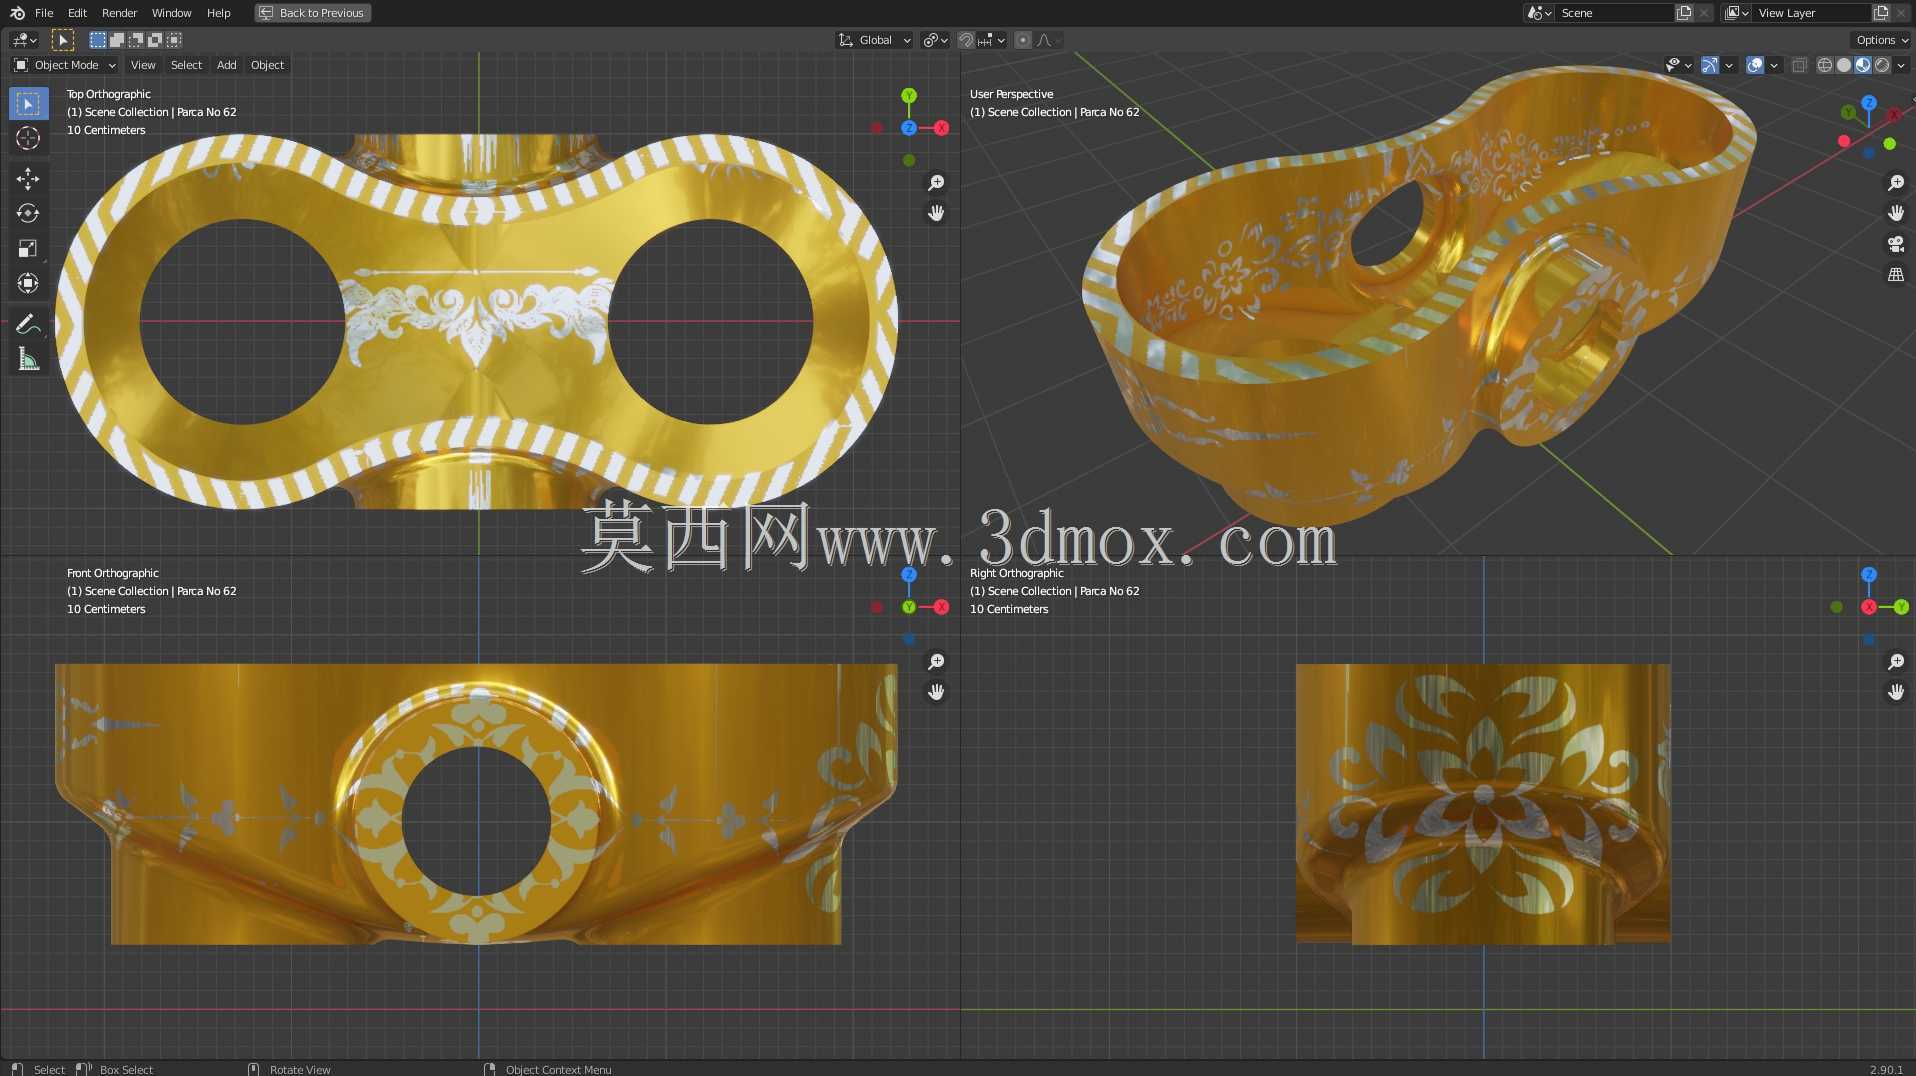Activate the 3D Cursor tool
This screenshot has height=1076, width=1916.
[28, 138]
